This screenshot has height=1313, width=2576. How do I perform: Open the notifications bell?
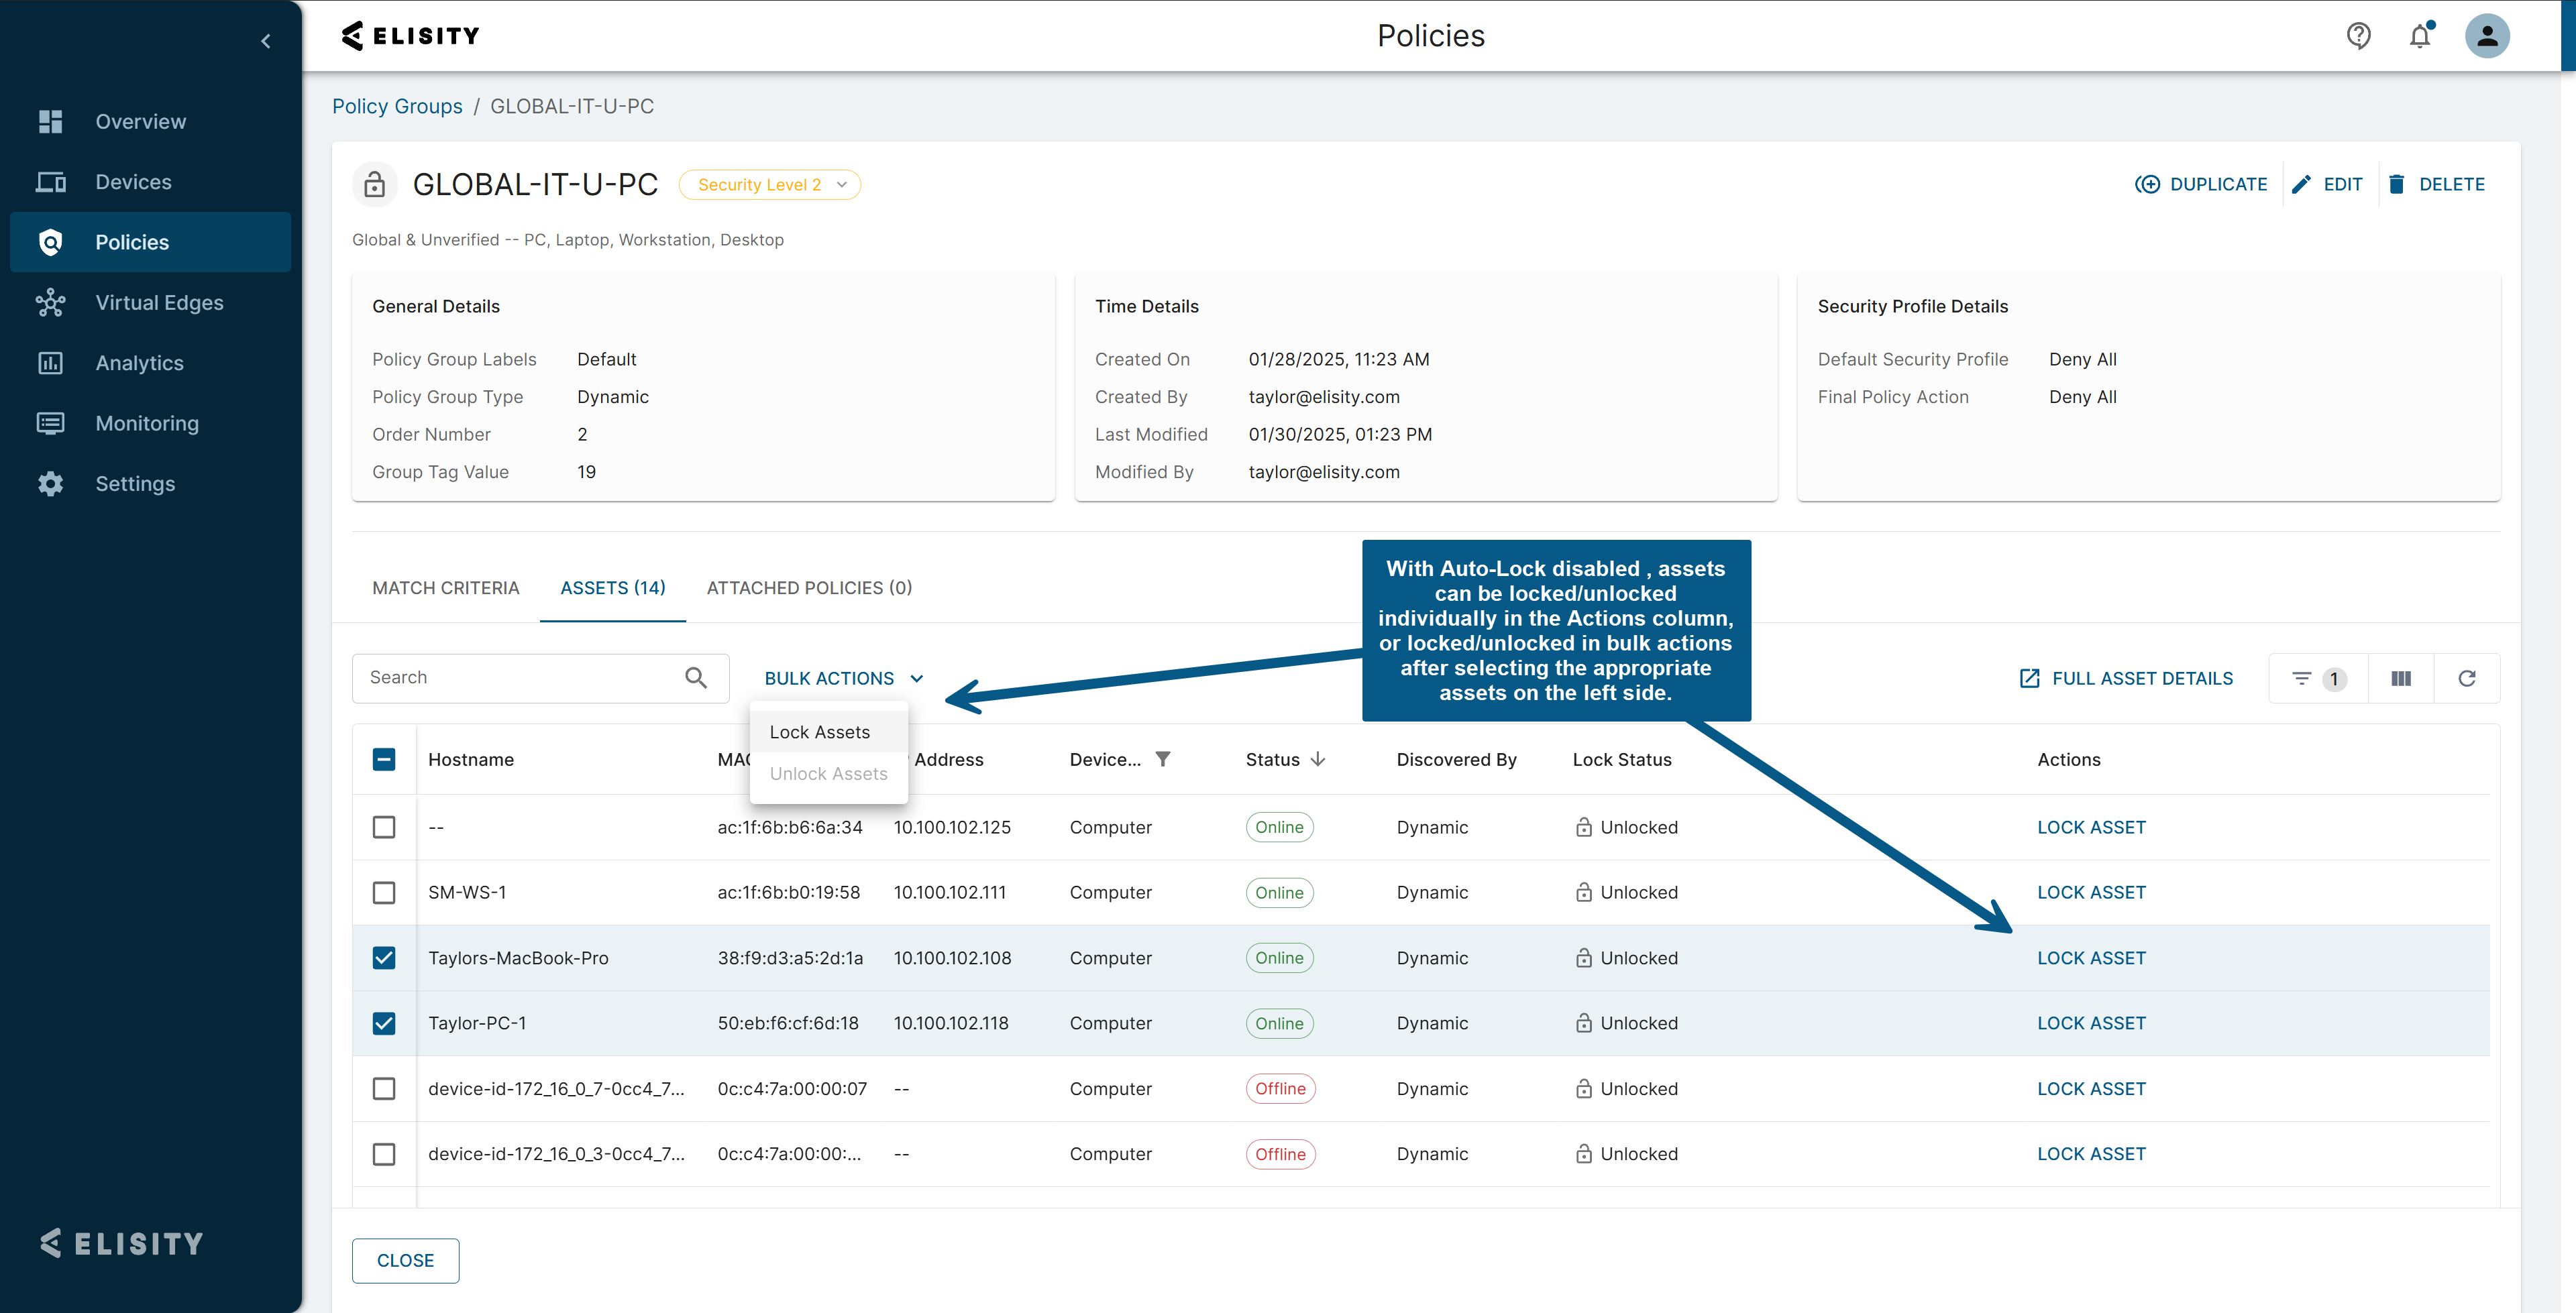tap(2420, 36)
